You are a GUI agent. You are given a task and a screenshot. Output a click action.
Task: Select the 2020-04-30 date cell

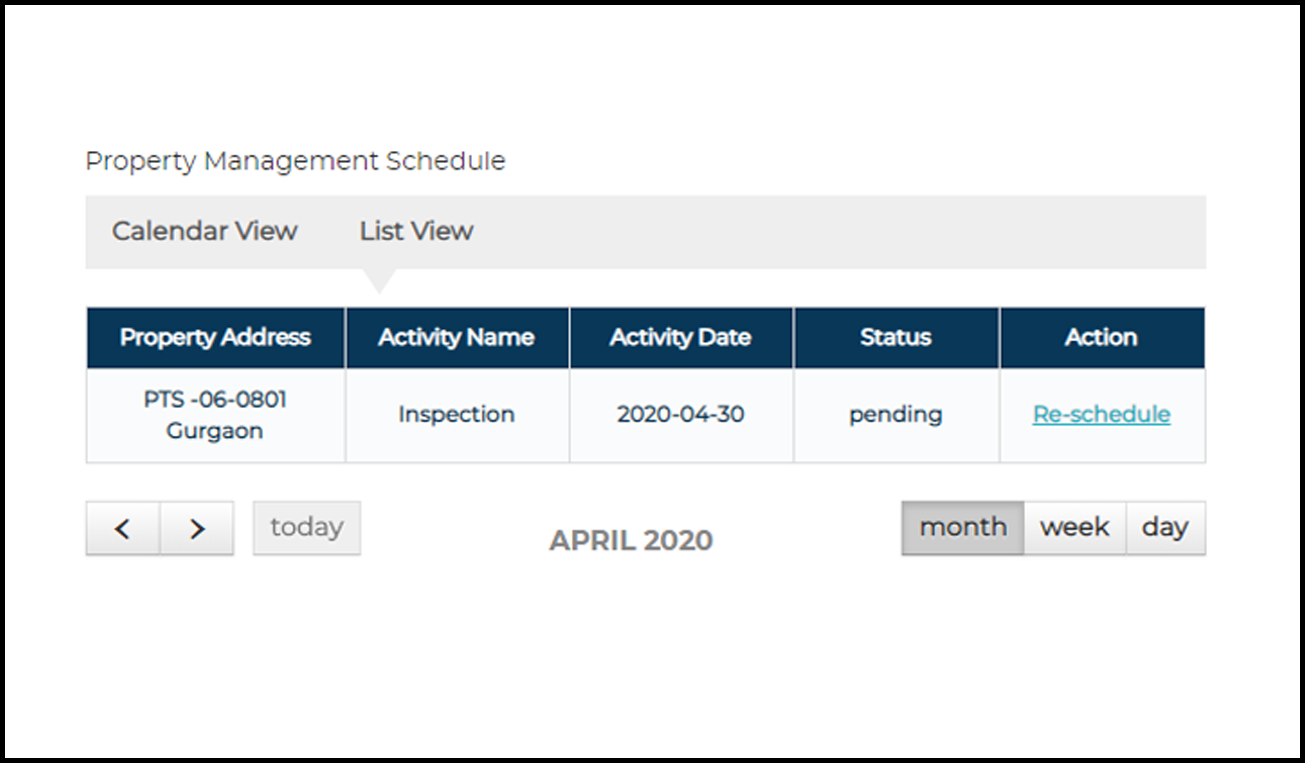coord(681,415)
